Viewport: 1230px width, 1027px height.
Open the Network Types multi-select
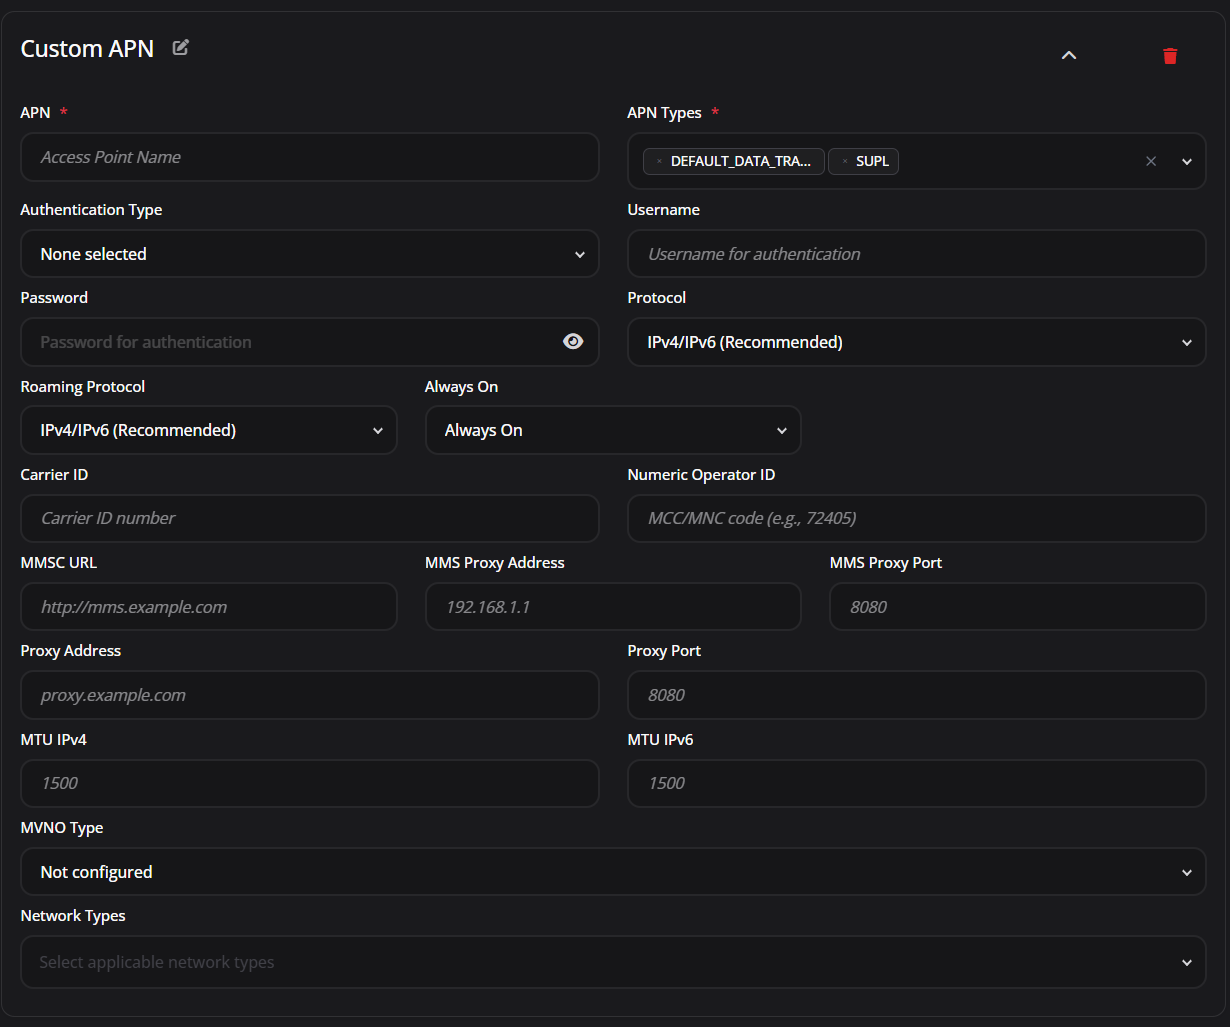(x=613, y=962)
